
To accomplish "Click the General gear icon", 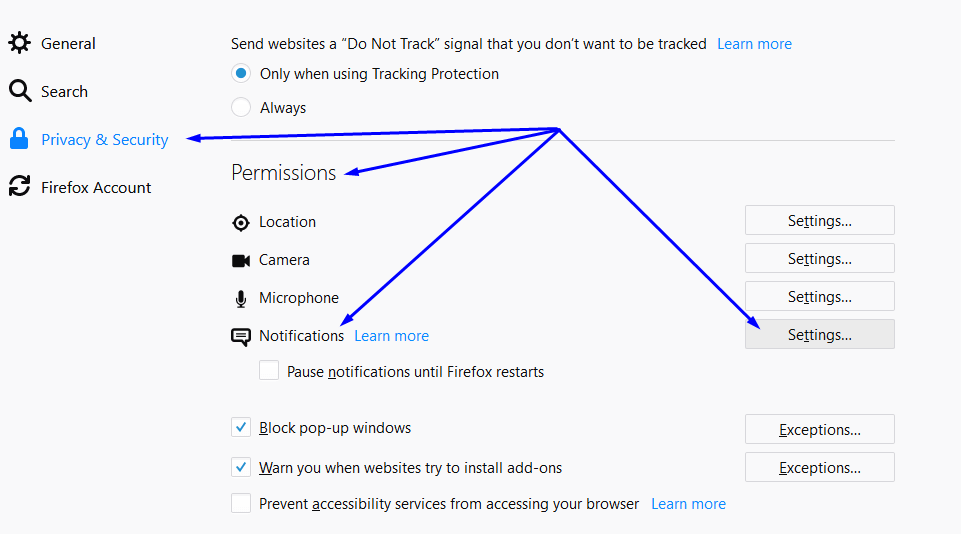I will pyautogui.click(x=20, y=43).
